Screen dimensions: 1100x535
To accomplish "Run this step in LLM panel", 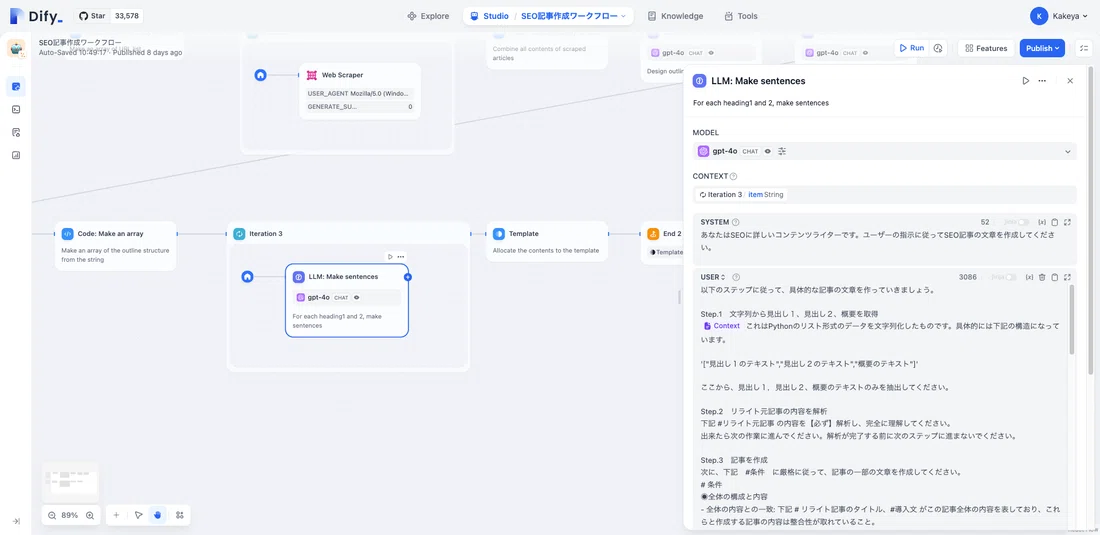I will (x=1026, y=81).
